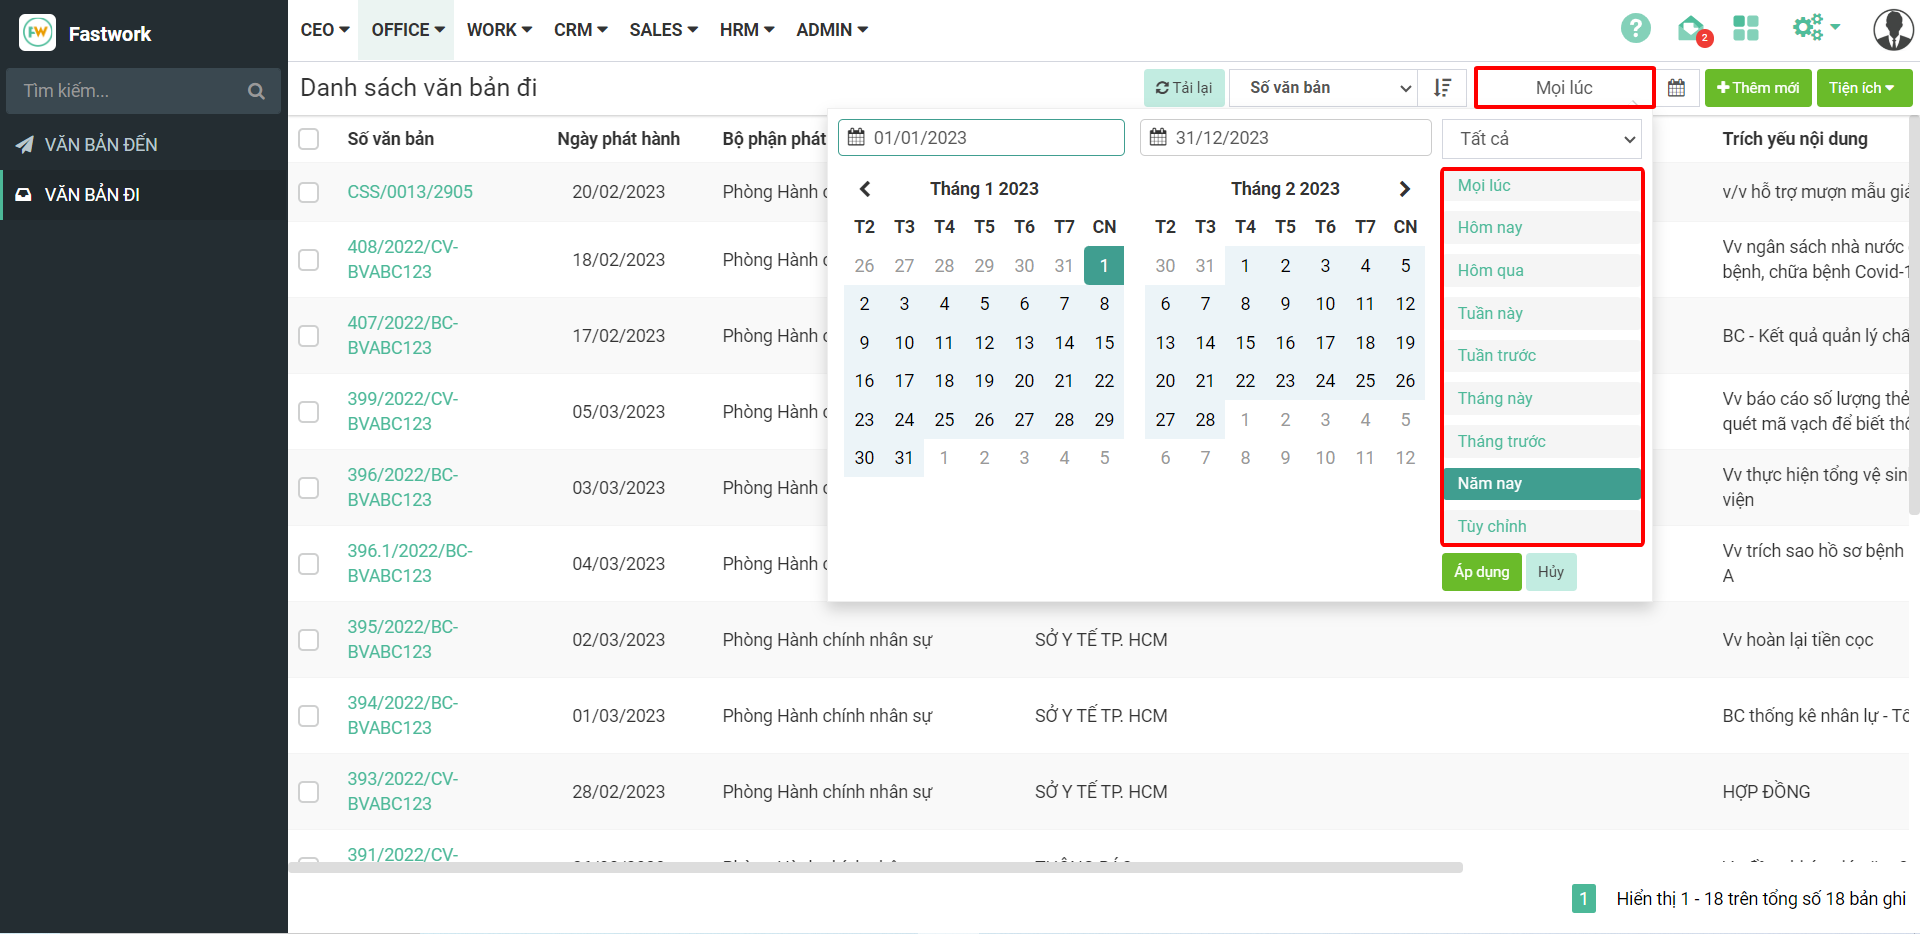
Task: Click the calendar icon beside Mọi lúc
Action: tap(1677, 88)
